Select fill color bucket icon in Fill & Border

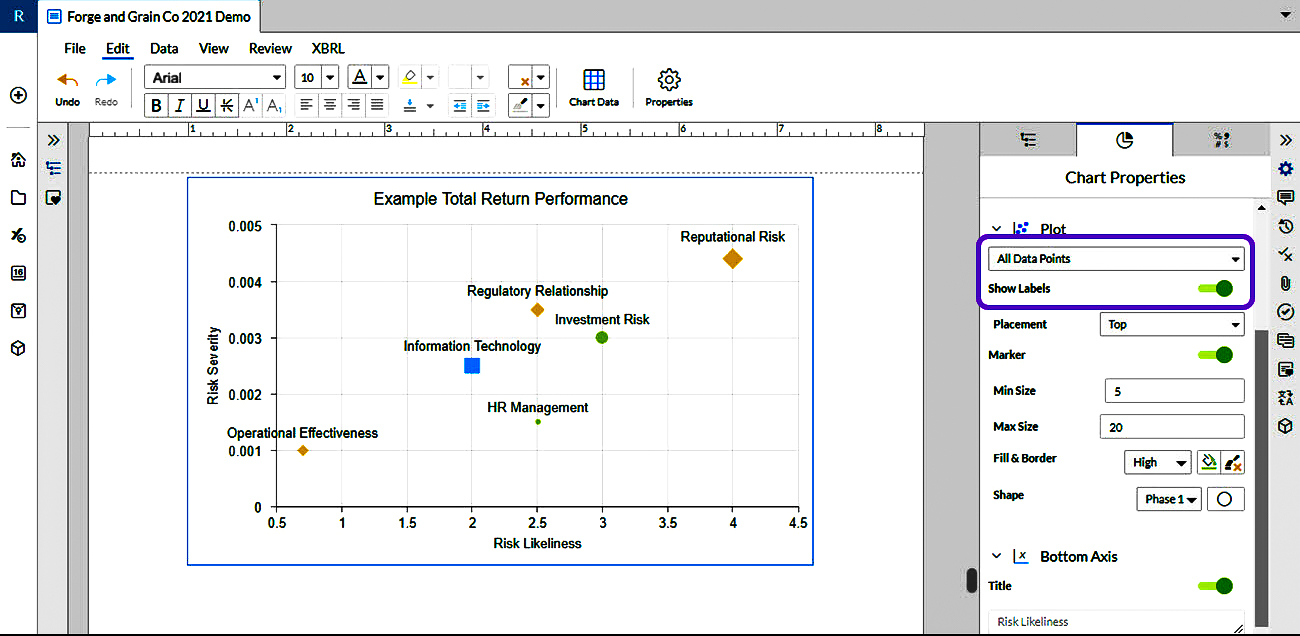point(1209,462)
